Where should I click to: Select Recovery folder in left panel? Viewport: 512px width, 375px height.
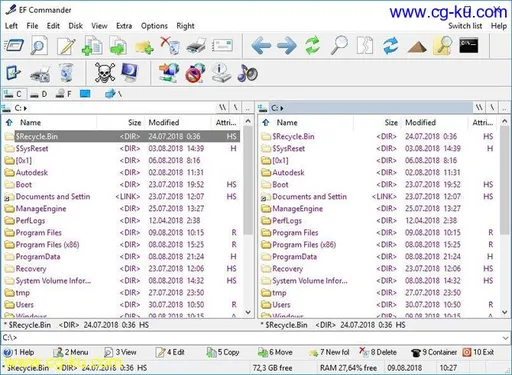tap(122, 268)
